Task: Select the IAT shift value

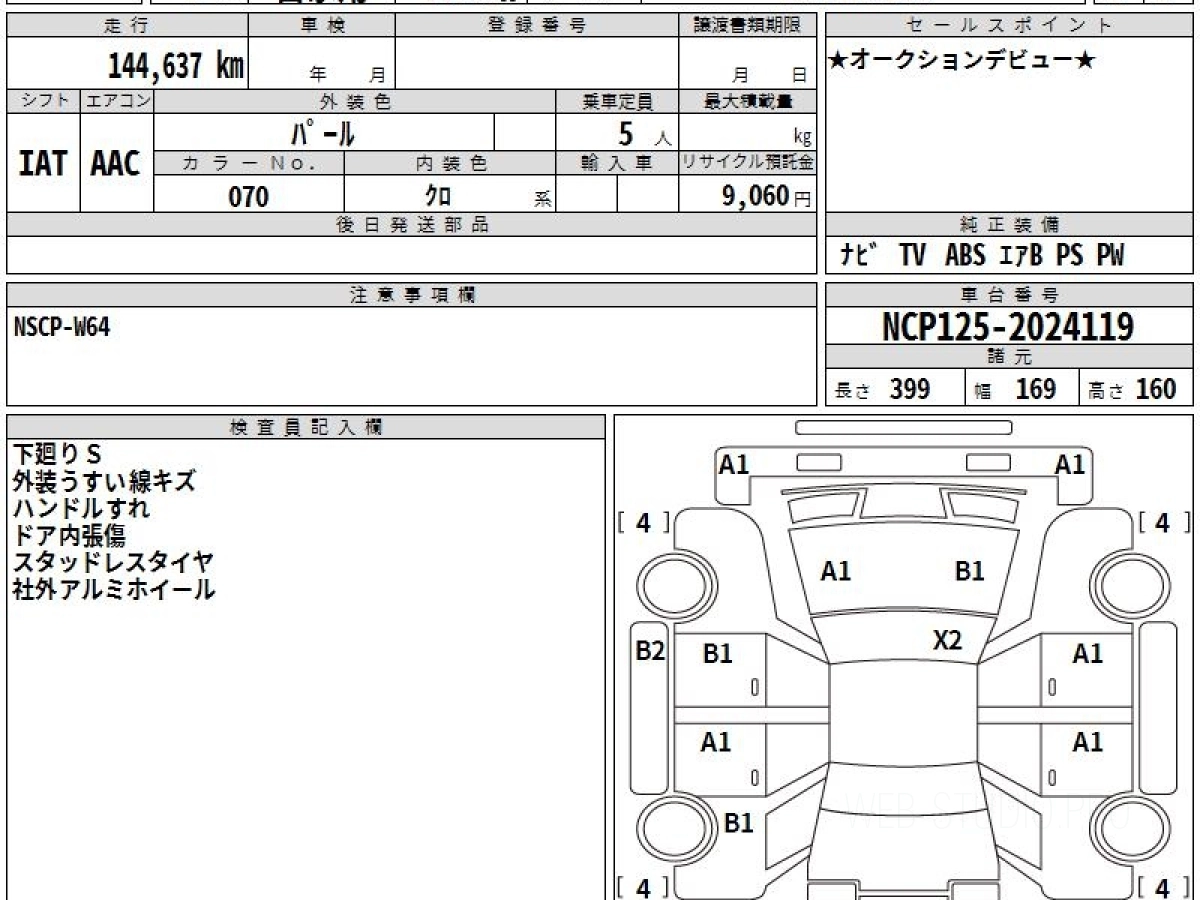Action: tap(43, 163)
